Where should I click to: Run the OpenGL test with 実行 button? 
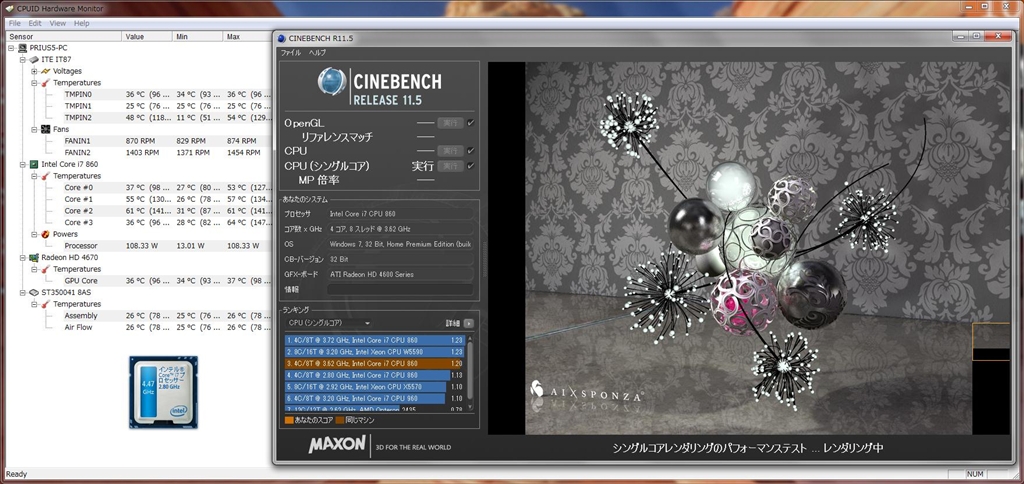pos(451,123)
